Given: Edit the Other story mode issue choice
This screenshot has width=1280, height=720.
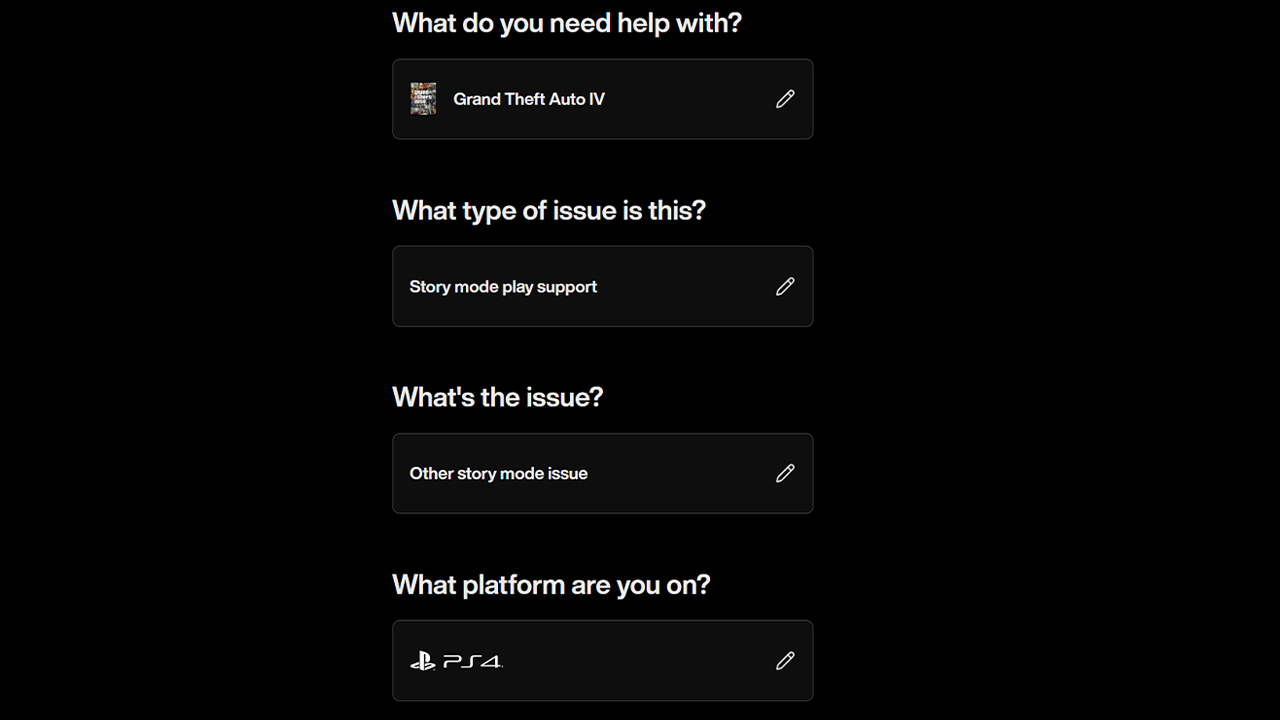Looking at the screenshot, I should click(x=785, y=473).
